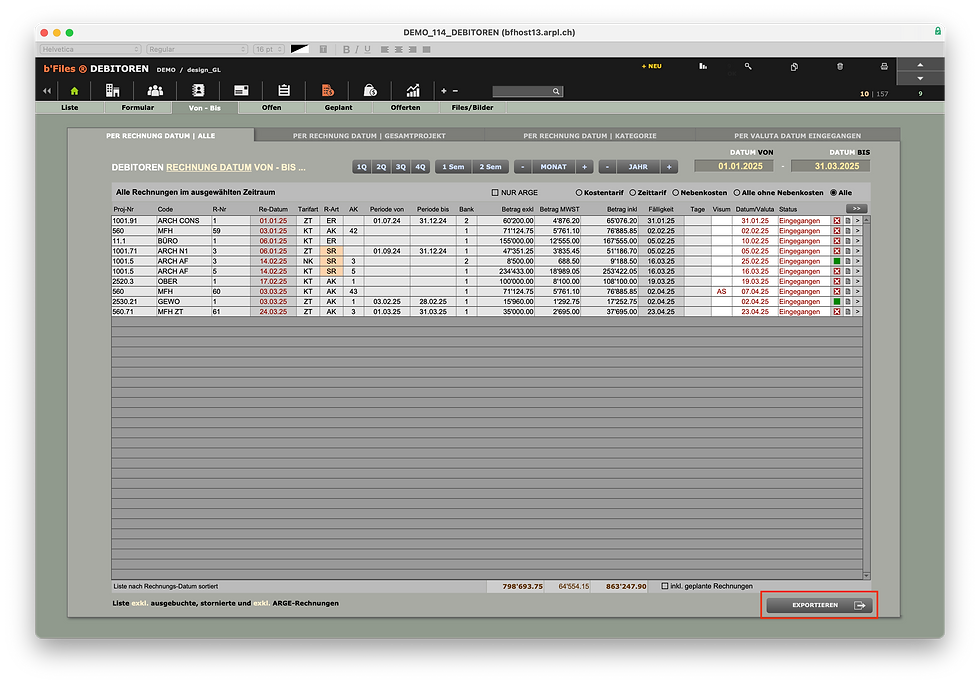The image size is (980, 685).
Task: Open the 16 pt font size dropdown
Action: pos(269,49)
